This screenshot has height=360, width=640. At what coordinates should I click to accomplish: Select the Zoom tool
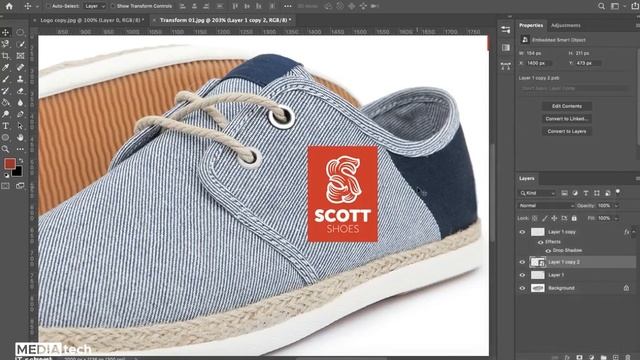click(x=6, y=149)
